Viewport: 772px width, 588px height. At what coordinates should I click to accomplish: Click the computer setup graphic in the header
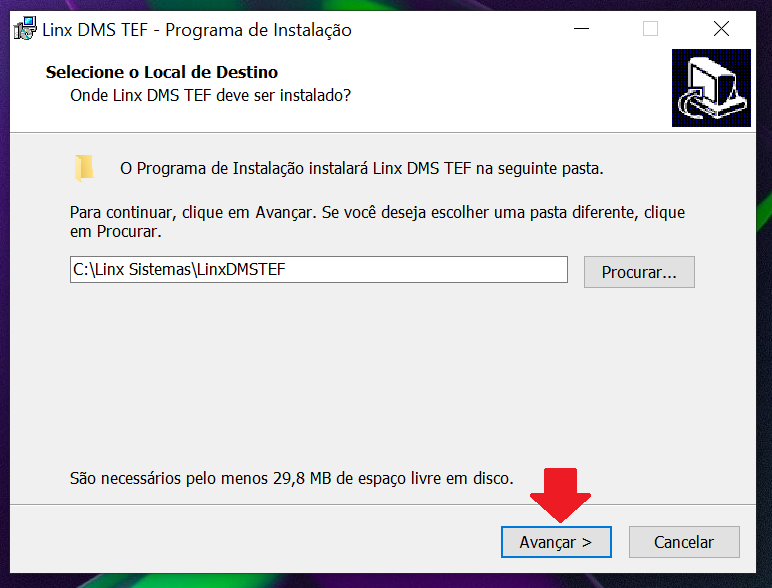coord(711,88)
